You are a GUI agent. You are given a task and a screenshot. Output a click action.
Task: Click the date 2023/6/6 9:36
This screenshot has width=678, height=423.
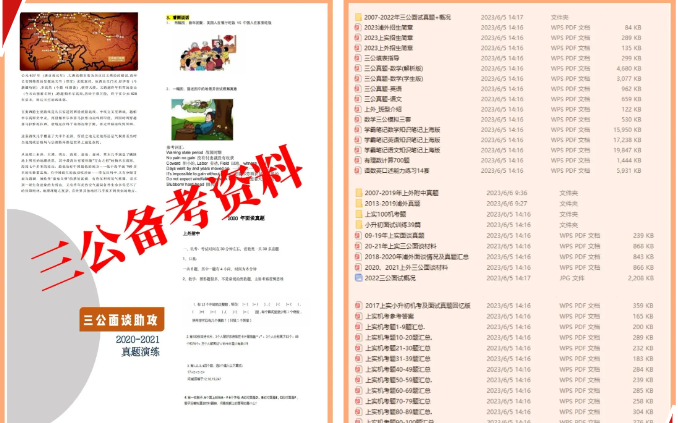(506, 193)
